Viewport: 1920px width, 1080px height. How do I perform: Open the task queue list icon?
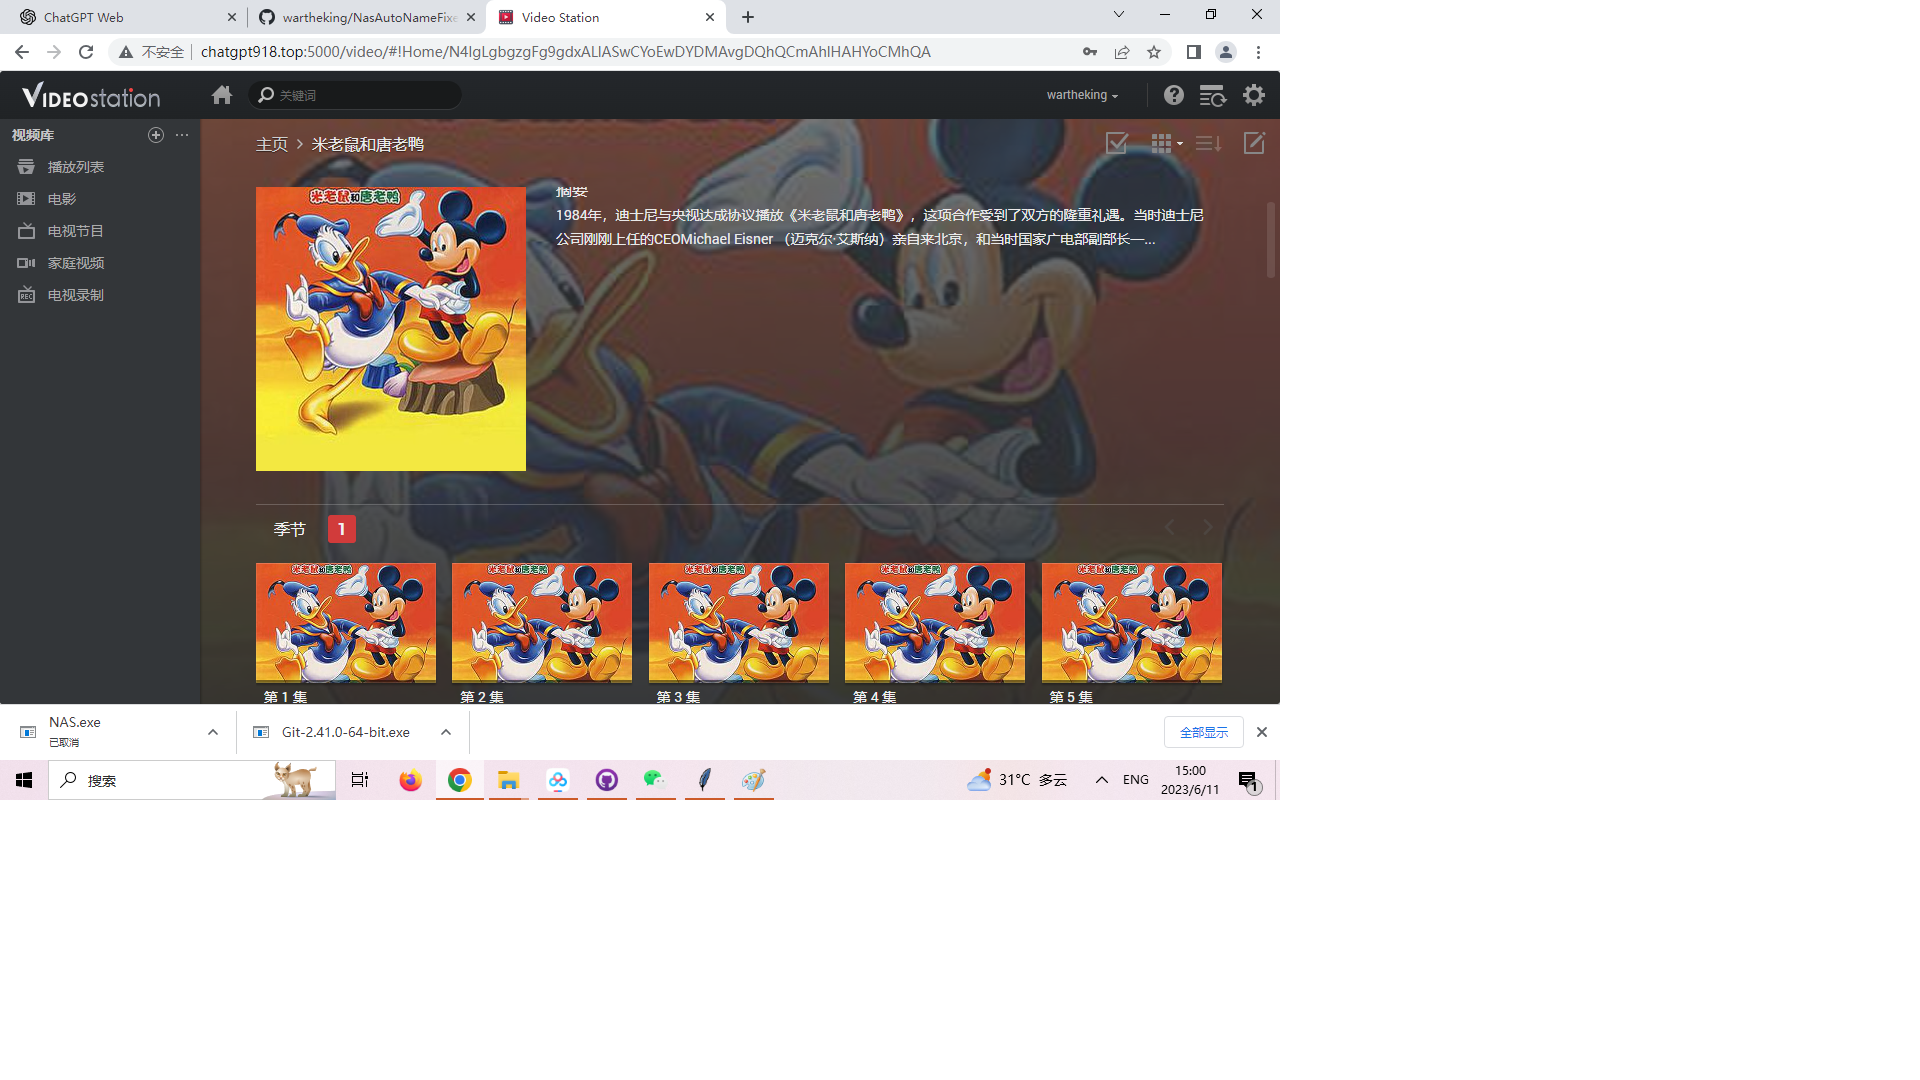(1212, 95)
